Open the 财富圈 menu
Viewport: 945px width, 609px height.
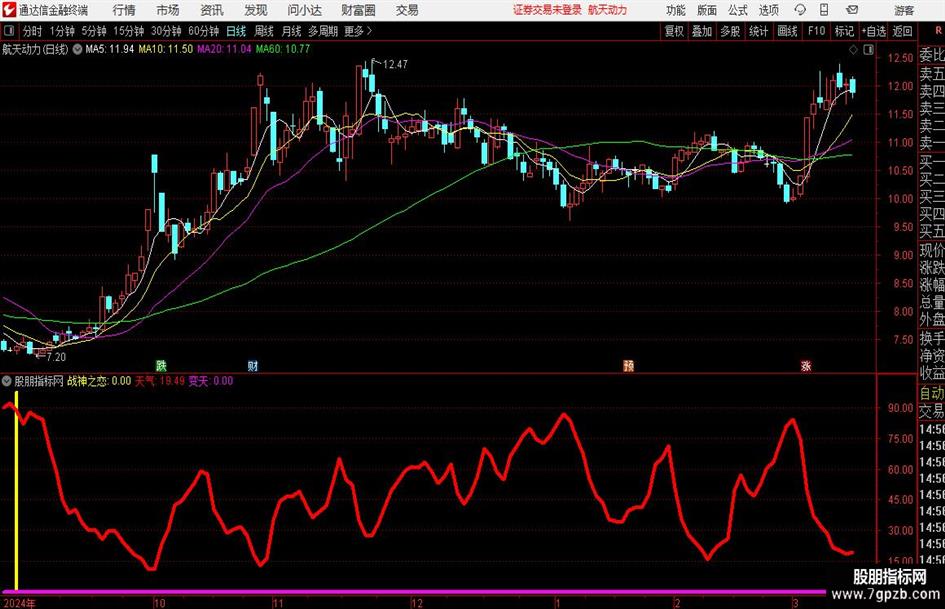[x=358, y=10]
